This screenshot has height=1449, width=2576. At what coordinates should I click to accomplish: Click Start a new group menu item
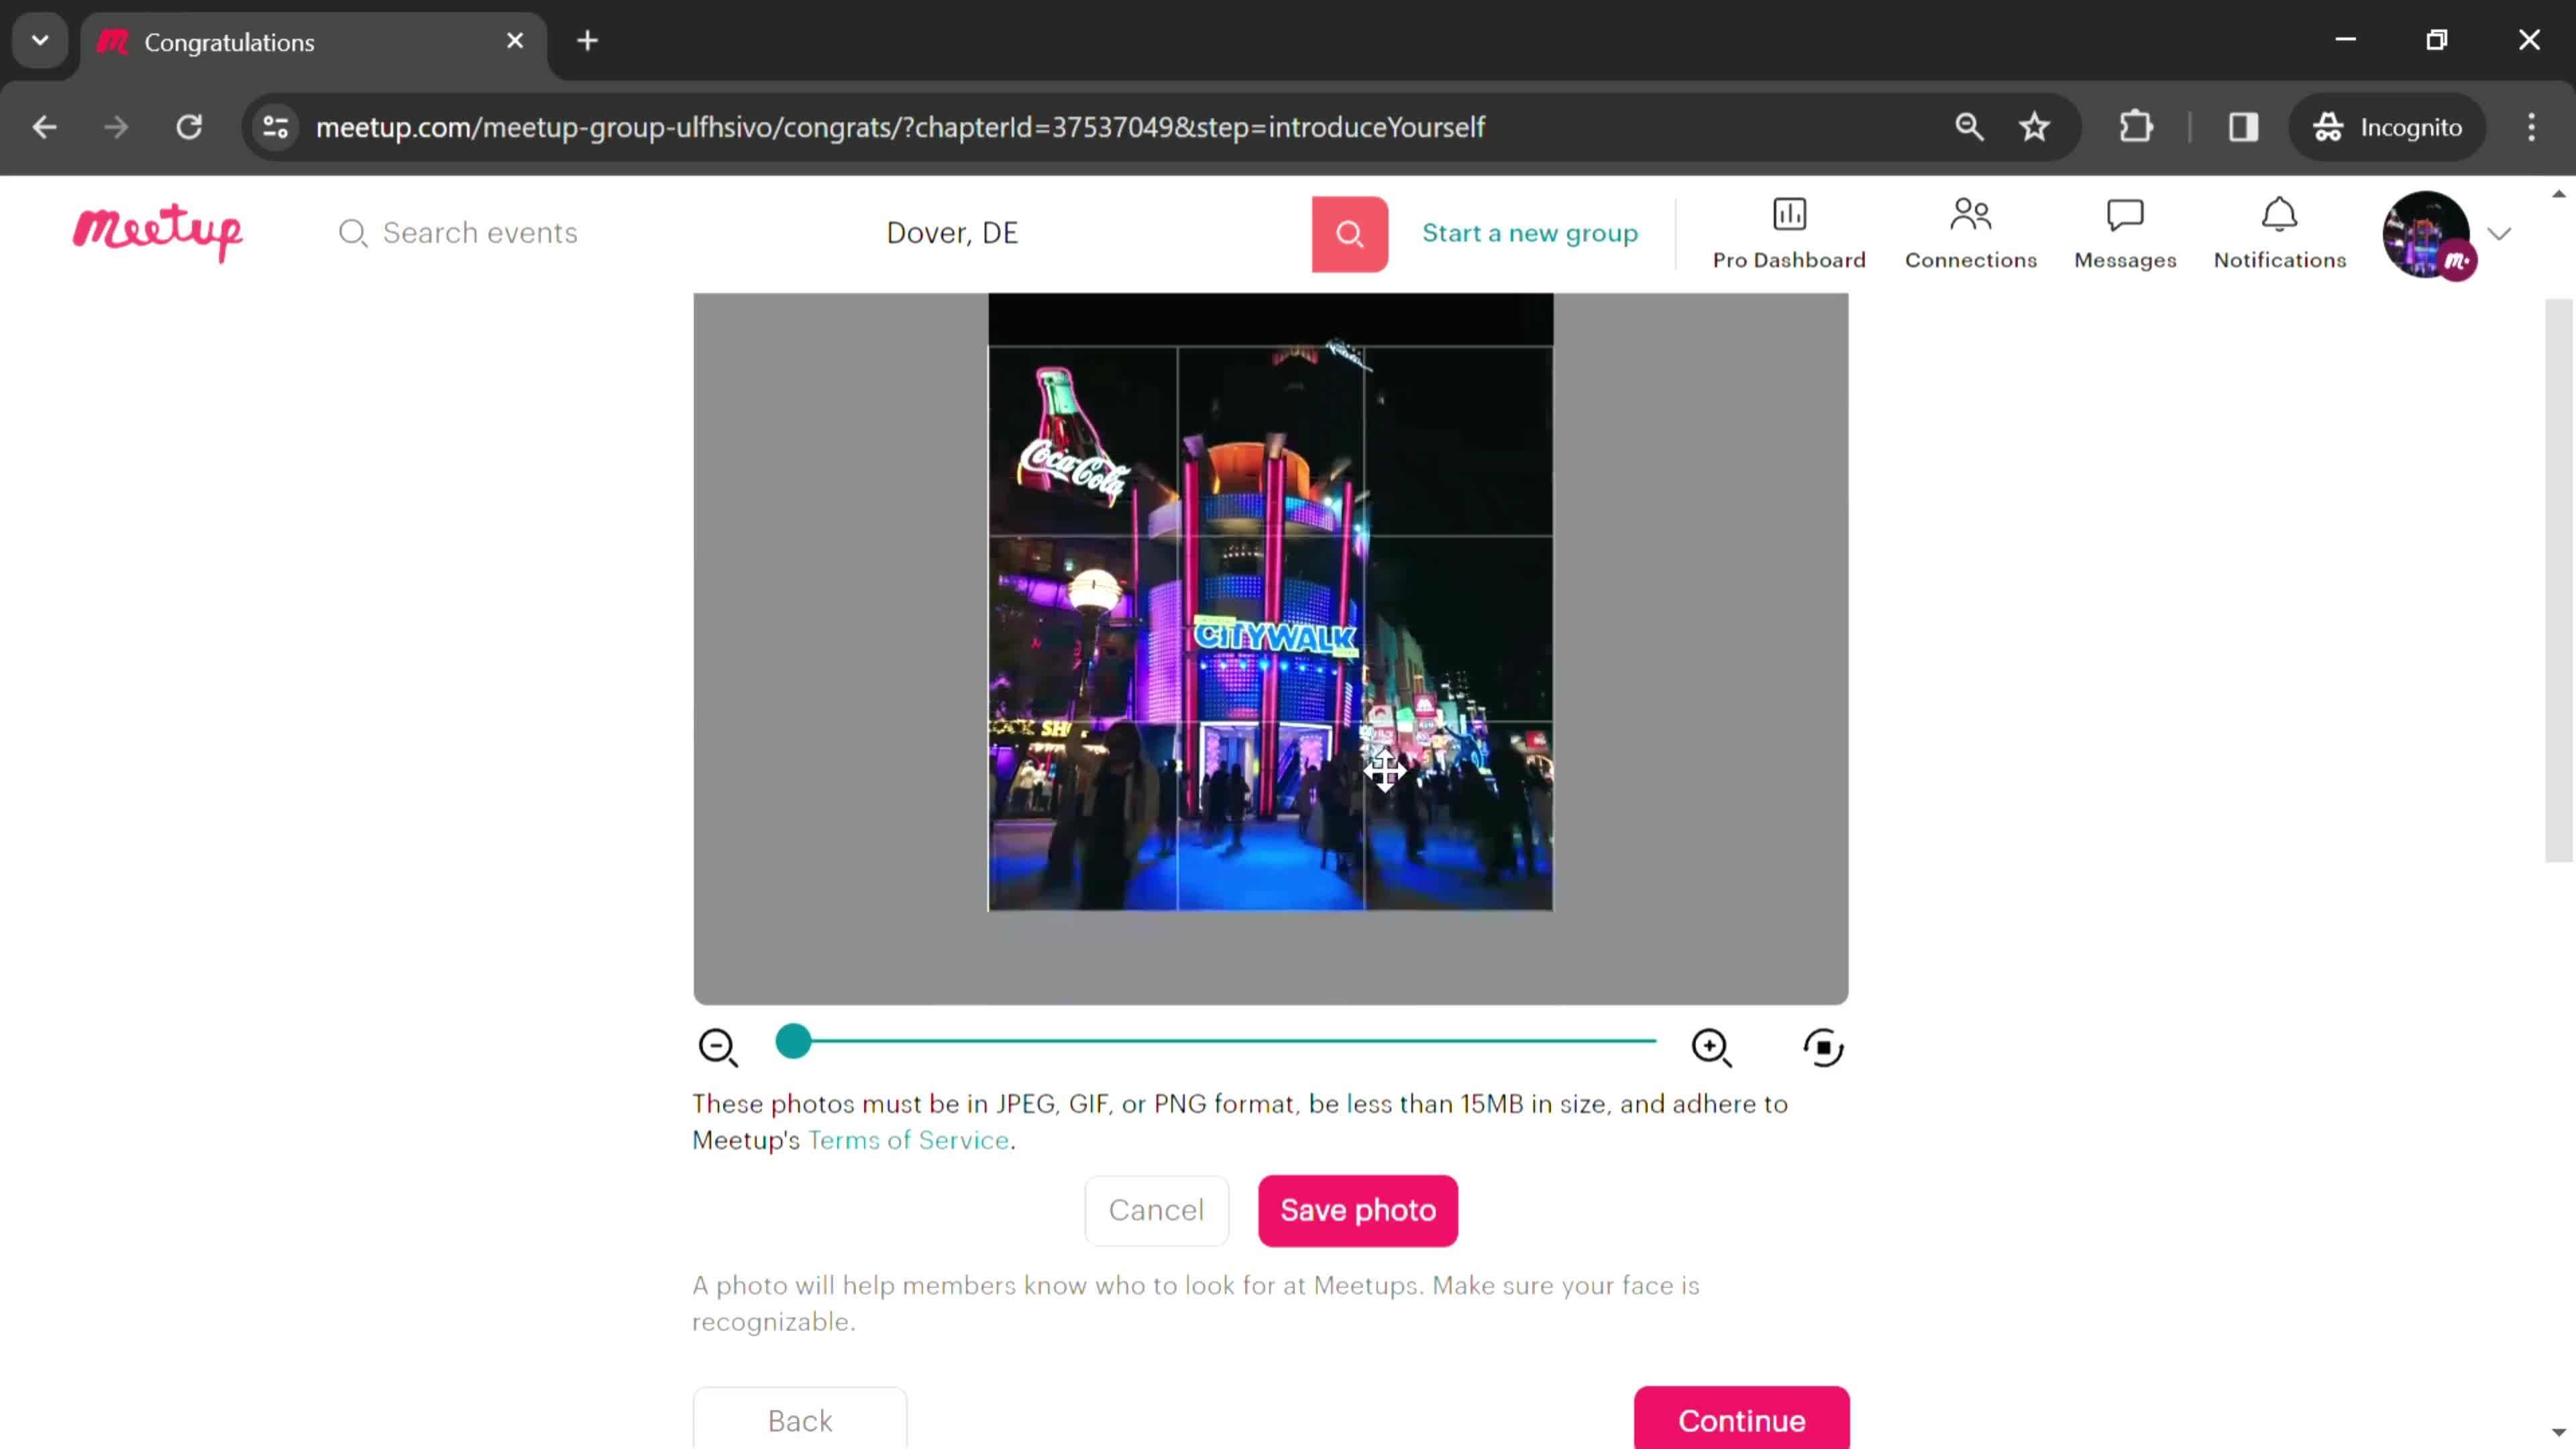1530,231
